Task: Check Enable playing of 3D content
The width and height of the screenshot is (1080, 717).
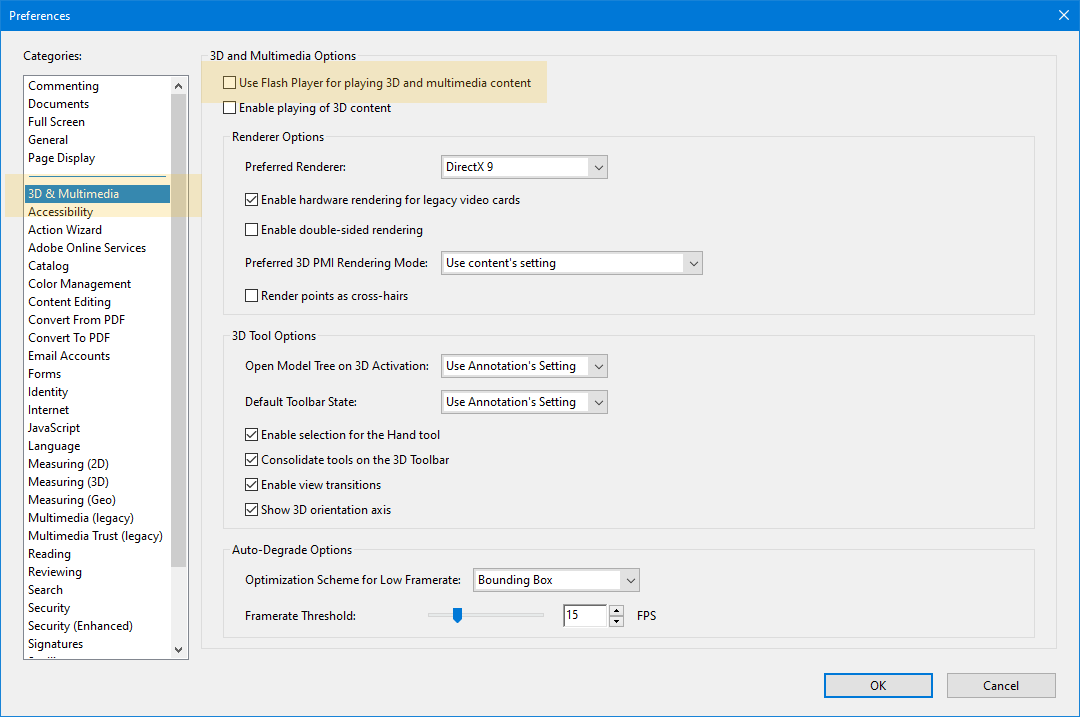Action: tap(229, 107)
